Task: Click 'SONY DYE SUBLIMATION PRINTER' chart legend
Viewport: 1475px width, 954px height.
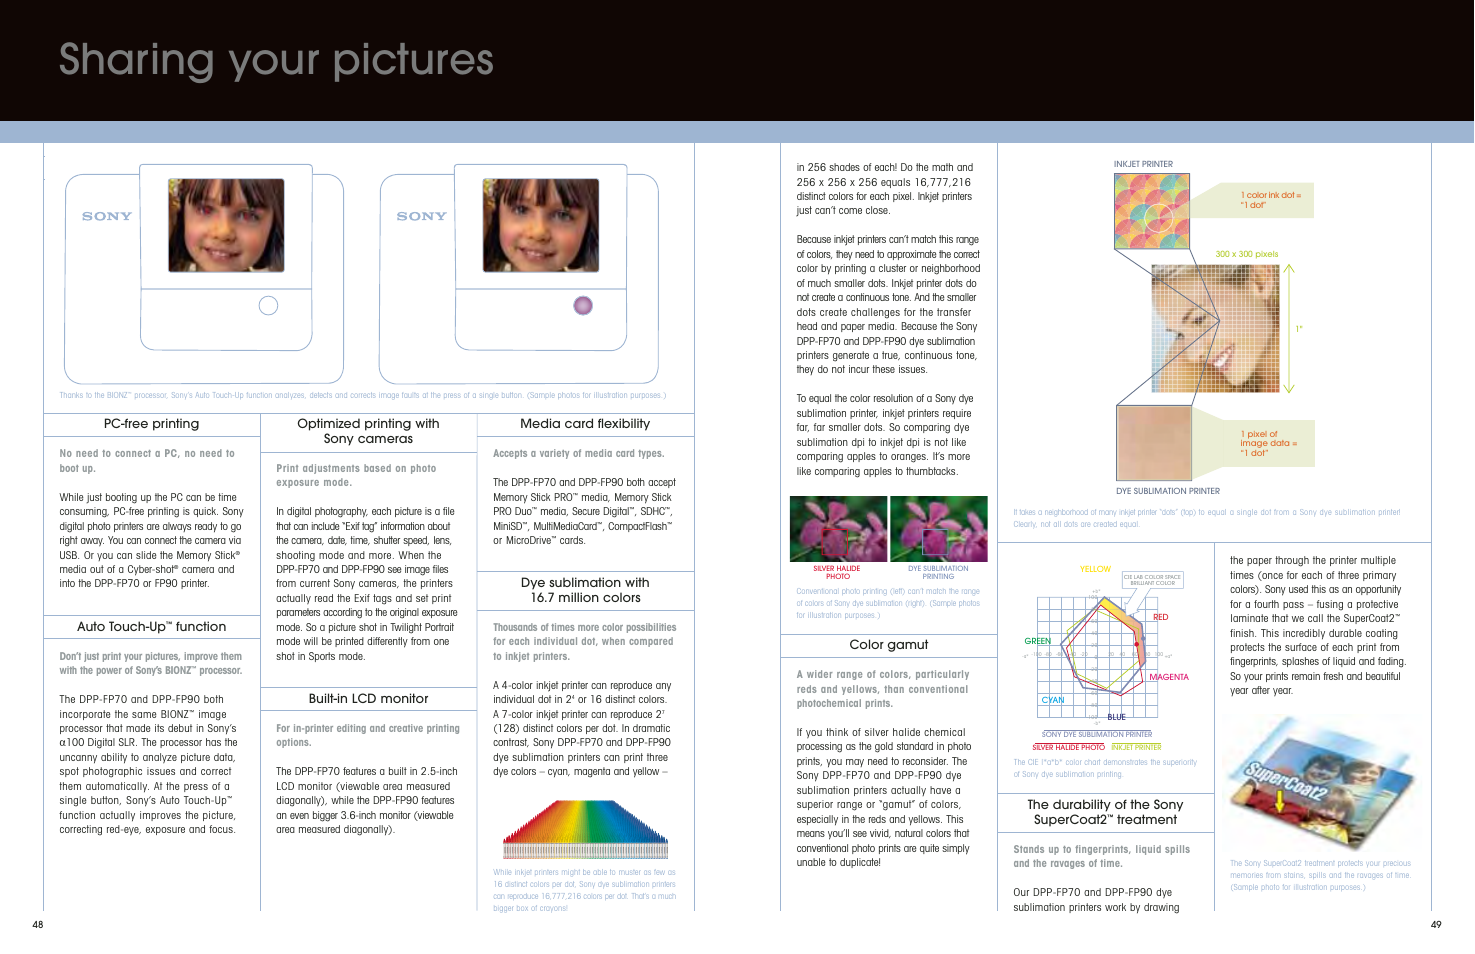Action: pos(1096,734)
